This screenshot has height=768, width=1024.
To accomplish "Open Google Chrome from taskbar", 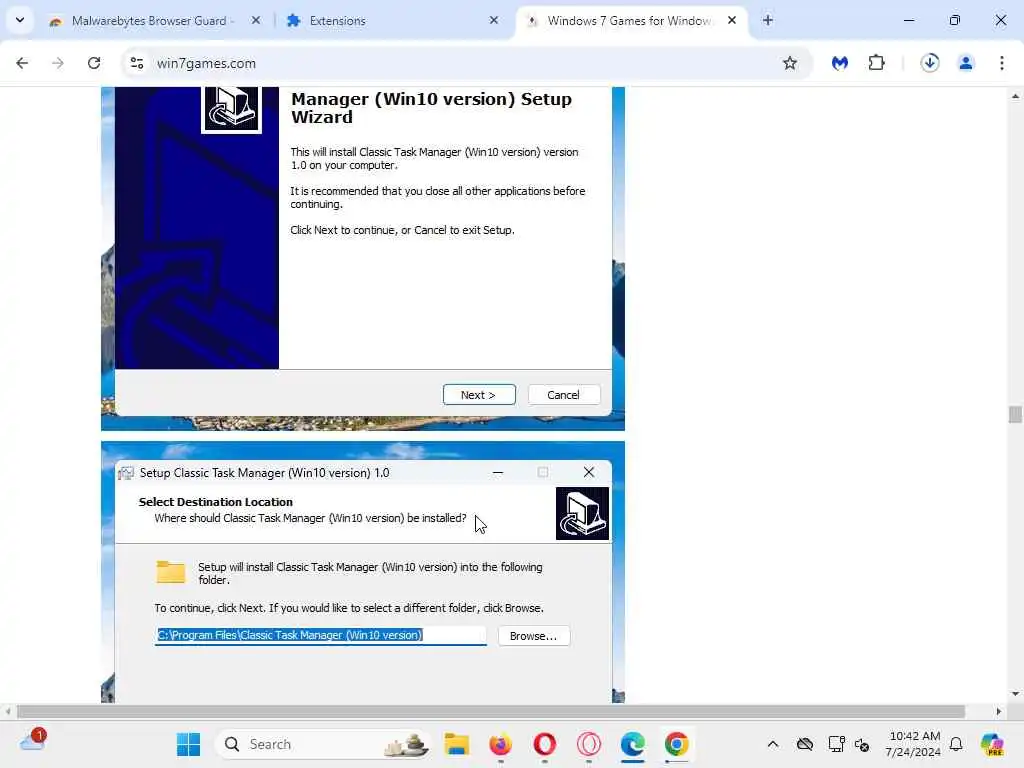I will [677, 744].
